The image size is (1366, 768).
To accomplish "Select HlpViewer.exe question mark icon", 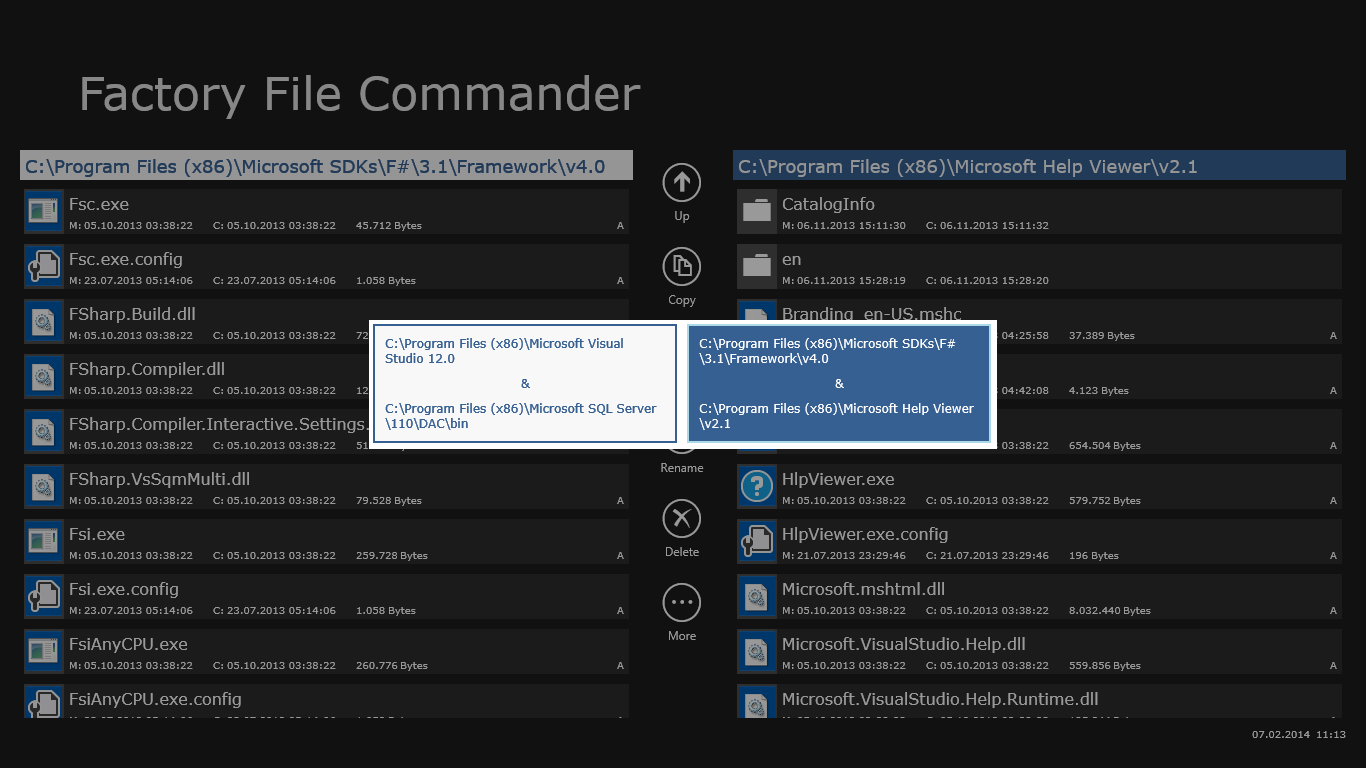I will tap(757, 485).
